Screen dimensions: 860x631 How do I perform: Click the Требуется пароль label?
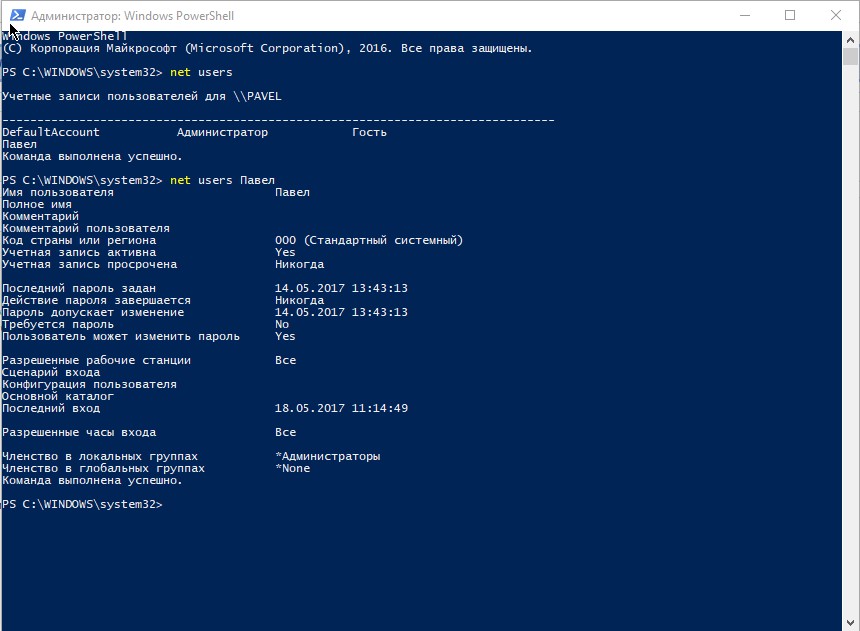pyautogui.click(x=58, y=324)
